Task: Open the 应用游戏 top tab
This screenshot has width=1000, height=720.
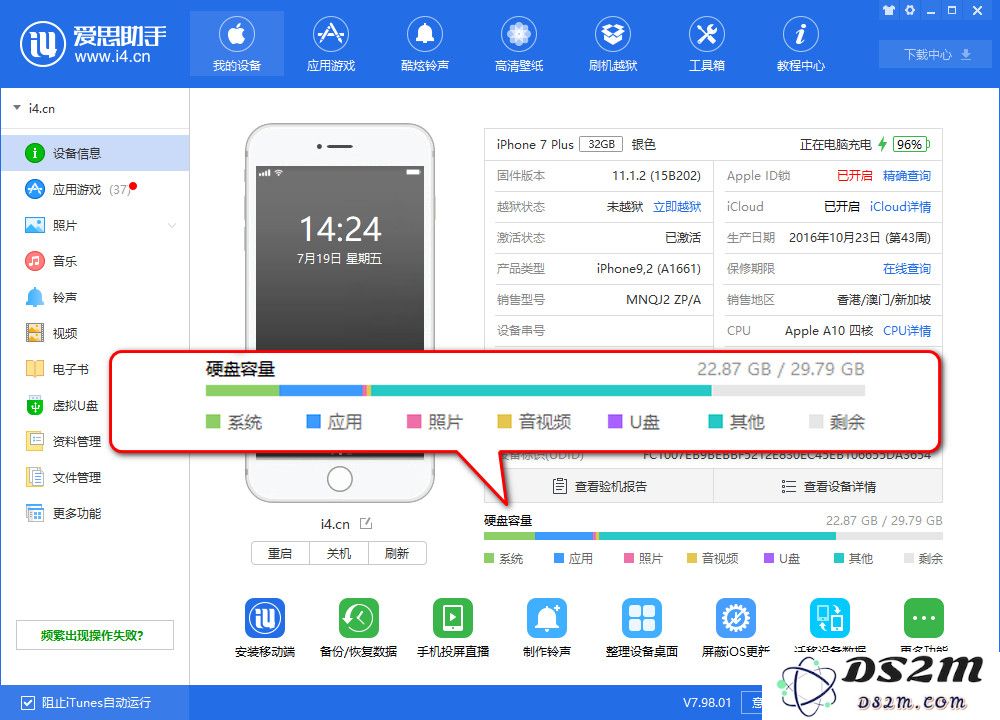Action: coord(330,44)
